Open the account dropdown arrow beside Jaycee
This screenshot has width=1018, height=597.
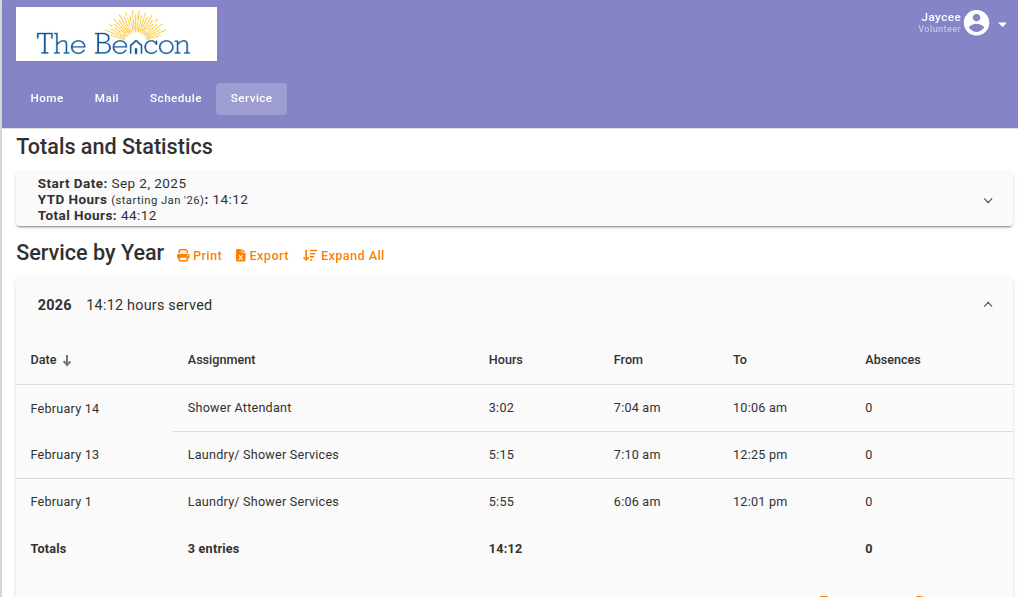pos(1002,24)
